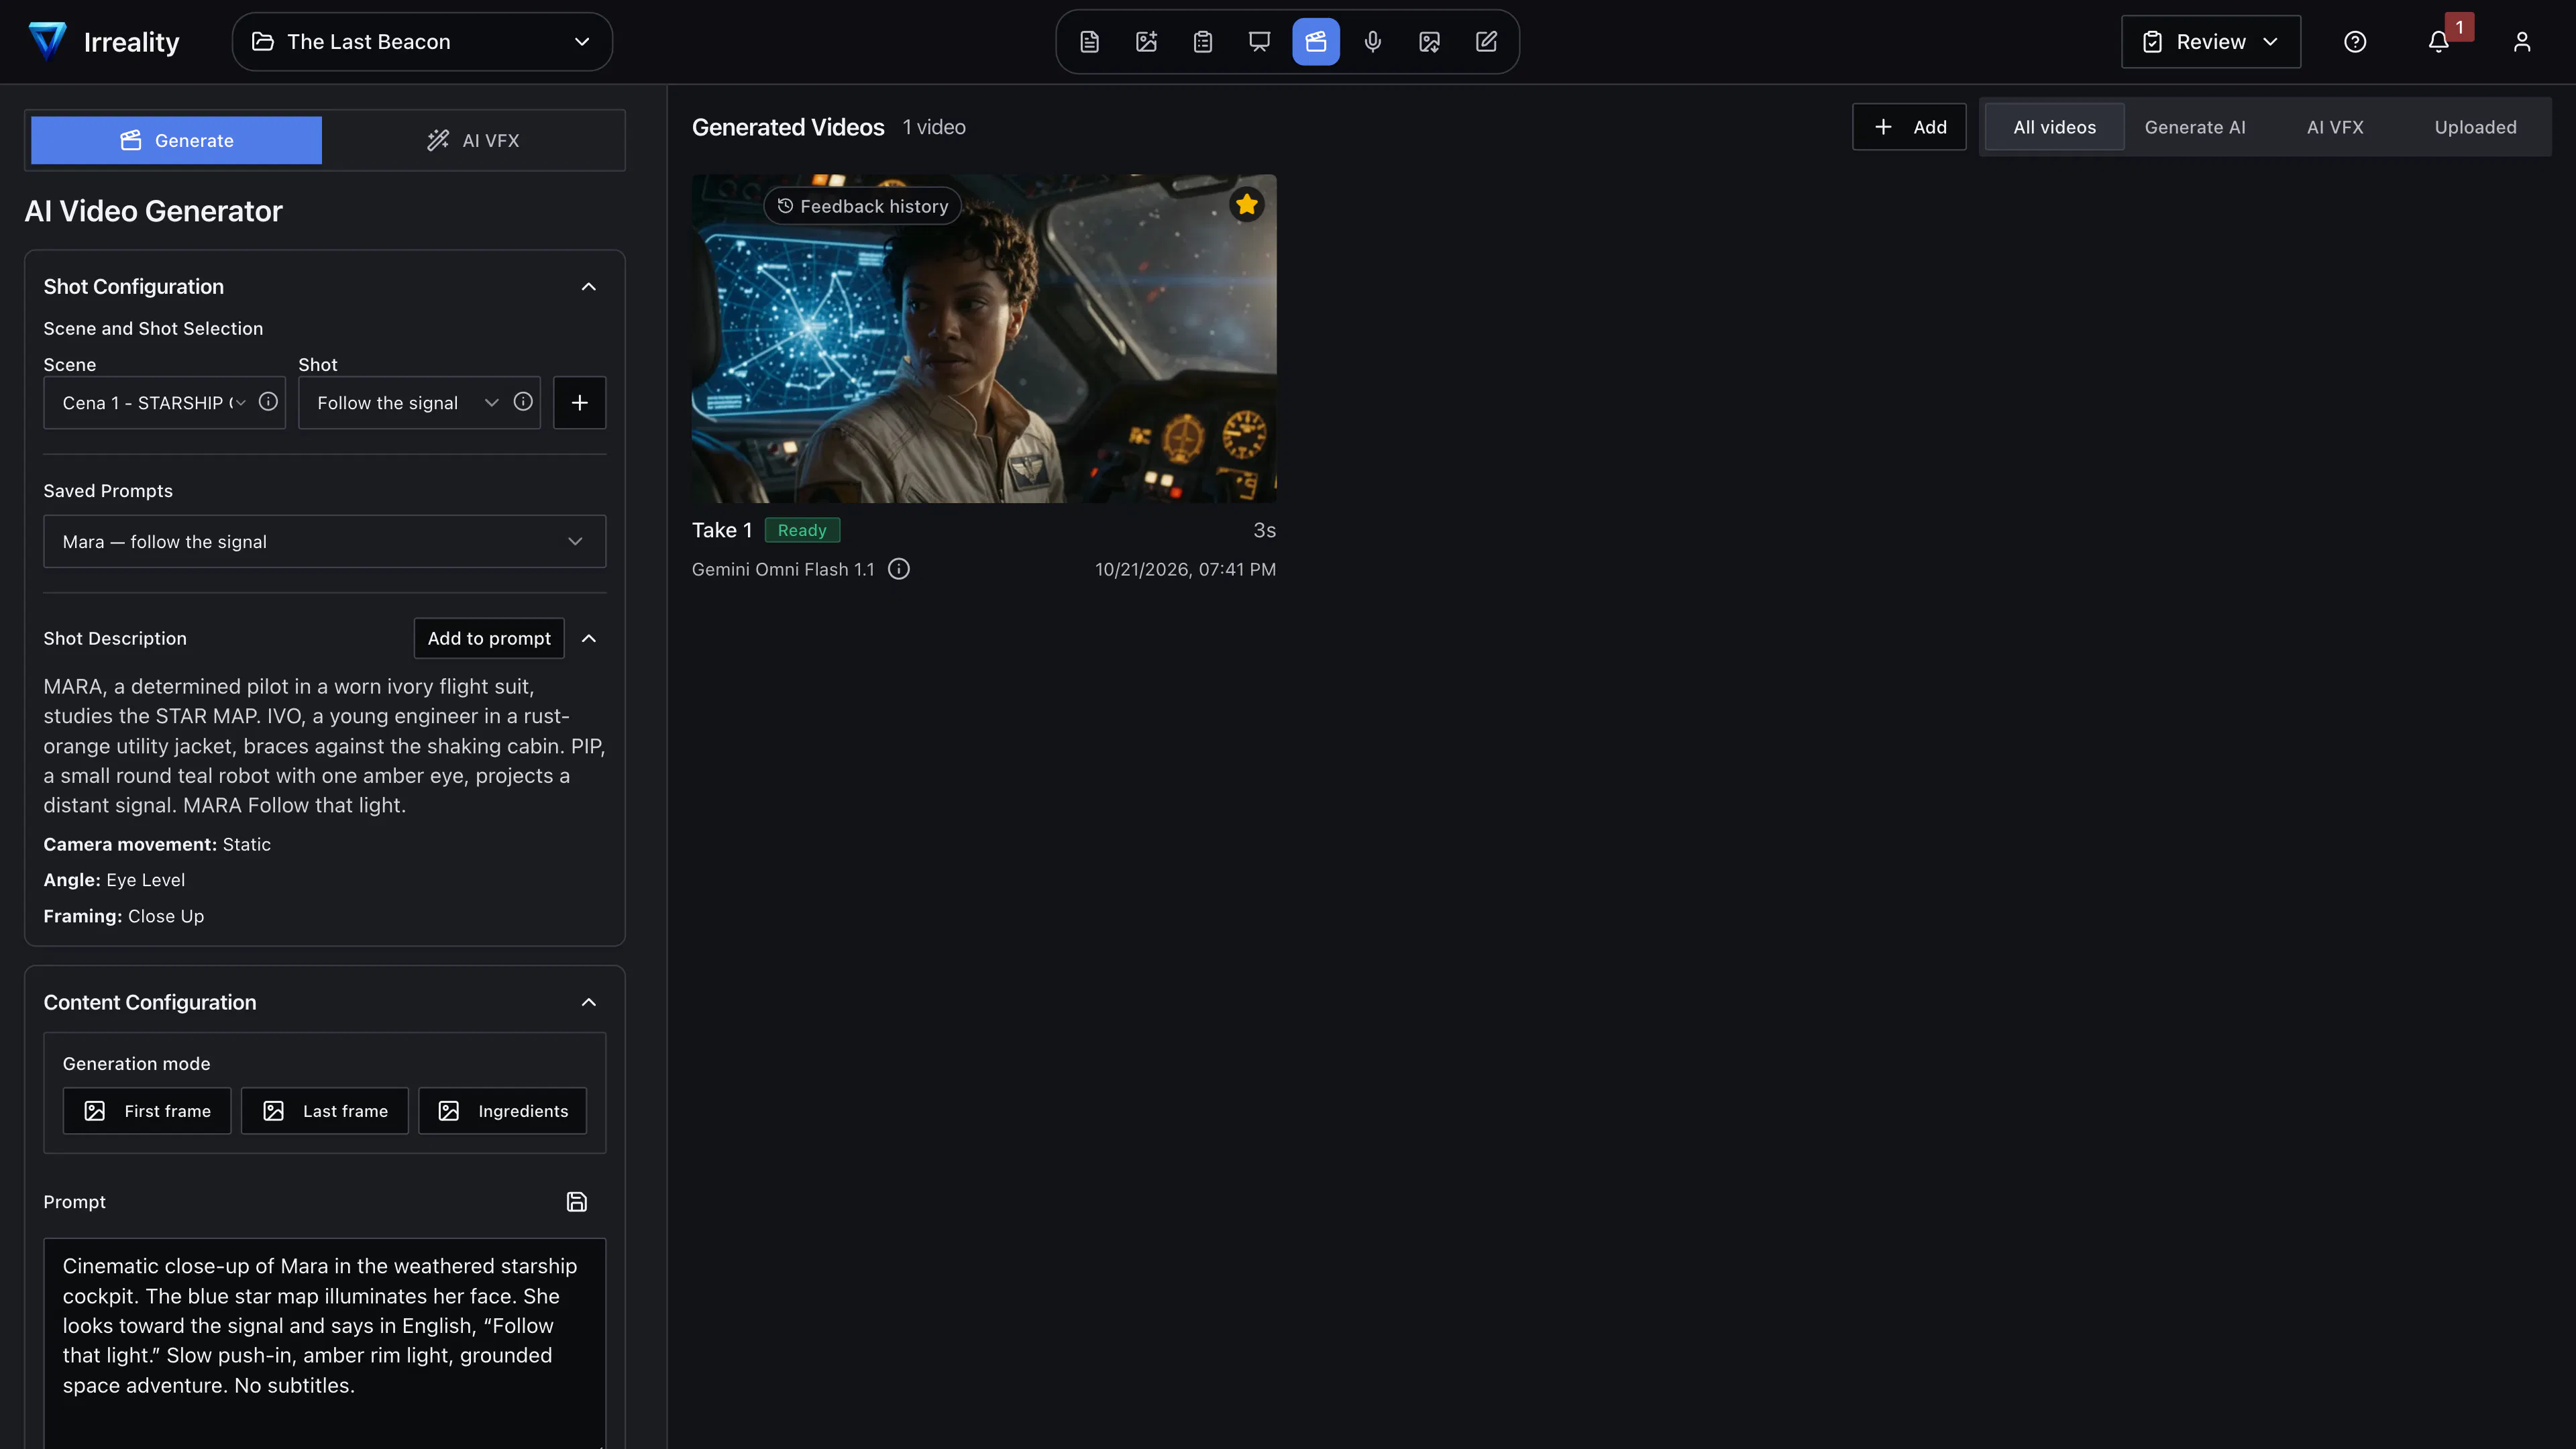The height and width of the screenshot is (1449, 2576).
Task: Collapse the Shot Description section
Action: tap(589, 638)
